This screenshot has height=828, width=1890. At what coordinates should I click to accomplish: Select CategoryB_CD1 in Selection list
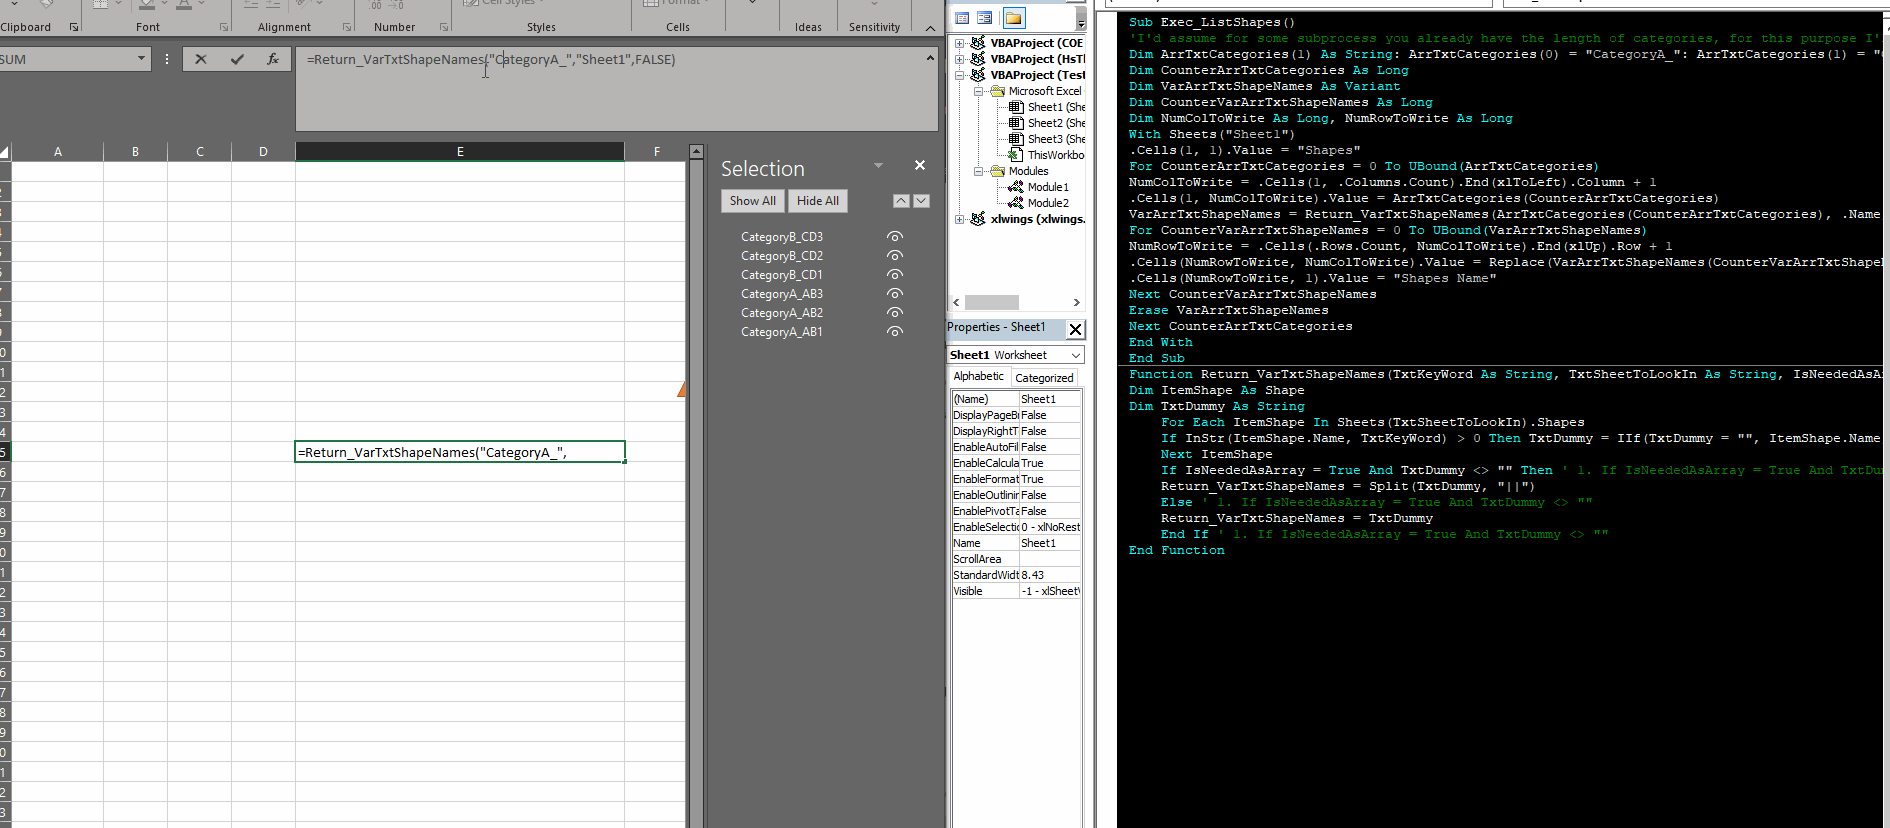(782, 275)
